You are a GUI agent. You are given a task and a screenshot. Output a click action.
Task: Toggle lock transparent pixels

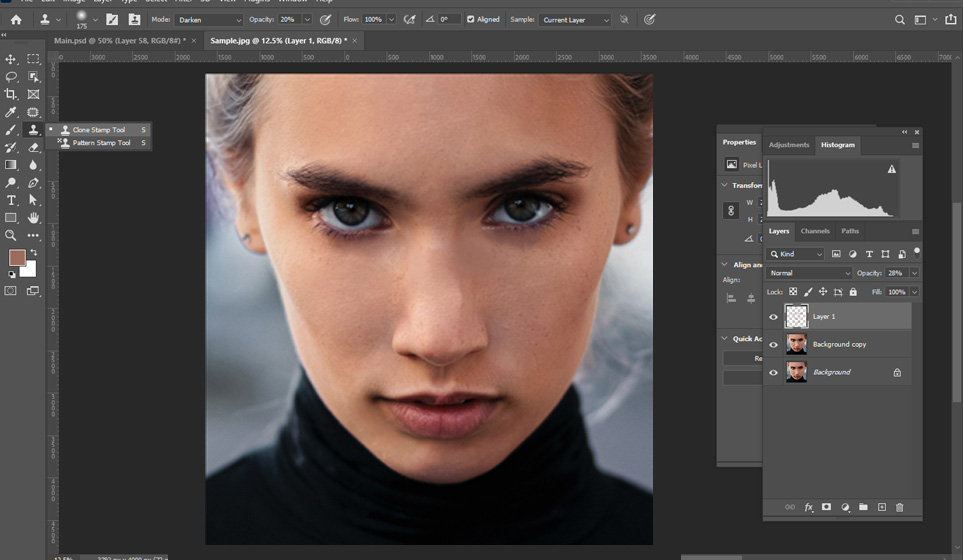point(793,292)
